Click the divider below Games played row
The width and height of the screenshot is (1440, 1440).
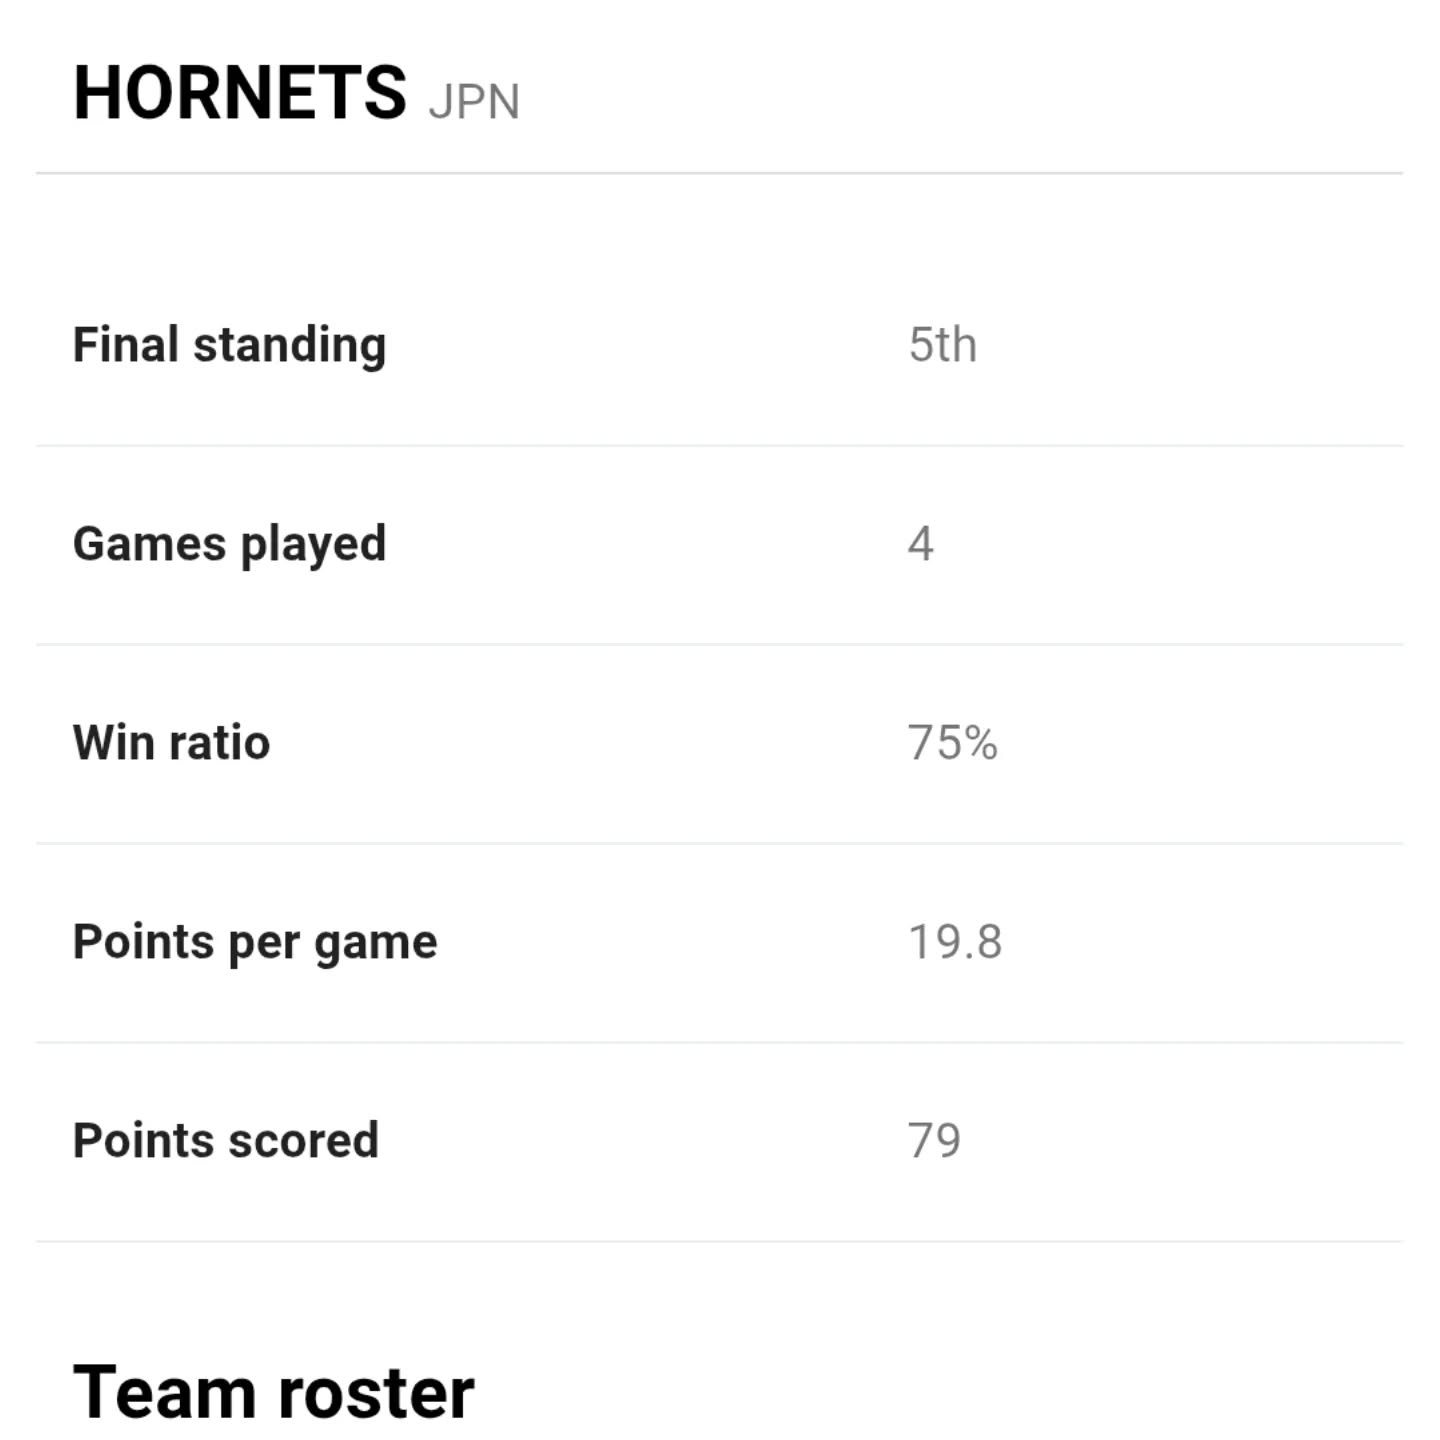click(720, 645)
